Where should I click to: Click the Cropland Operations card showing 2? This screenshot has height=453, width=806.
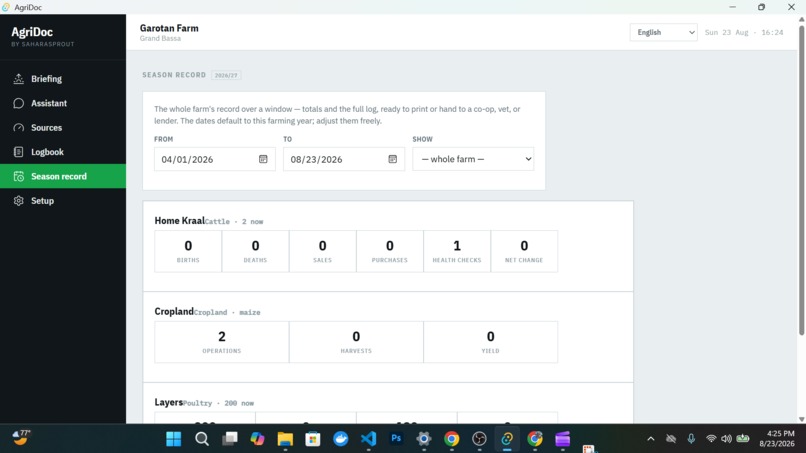[222, 342]
